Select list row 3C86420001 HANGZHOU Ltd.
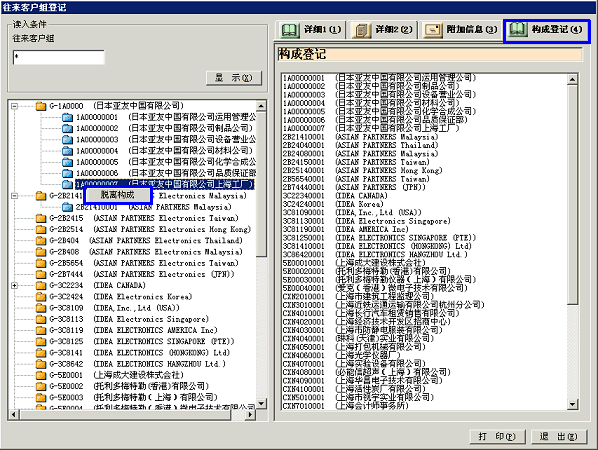Image resolution: width=598 pixels, height=450 pixels. pyautogui.click(x=375, y=254)
